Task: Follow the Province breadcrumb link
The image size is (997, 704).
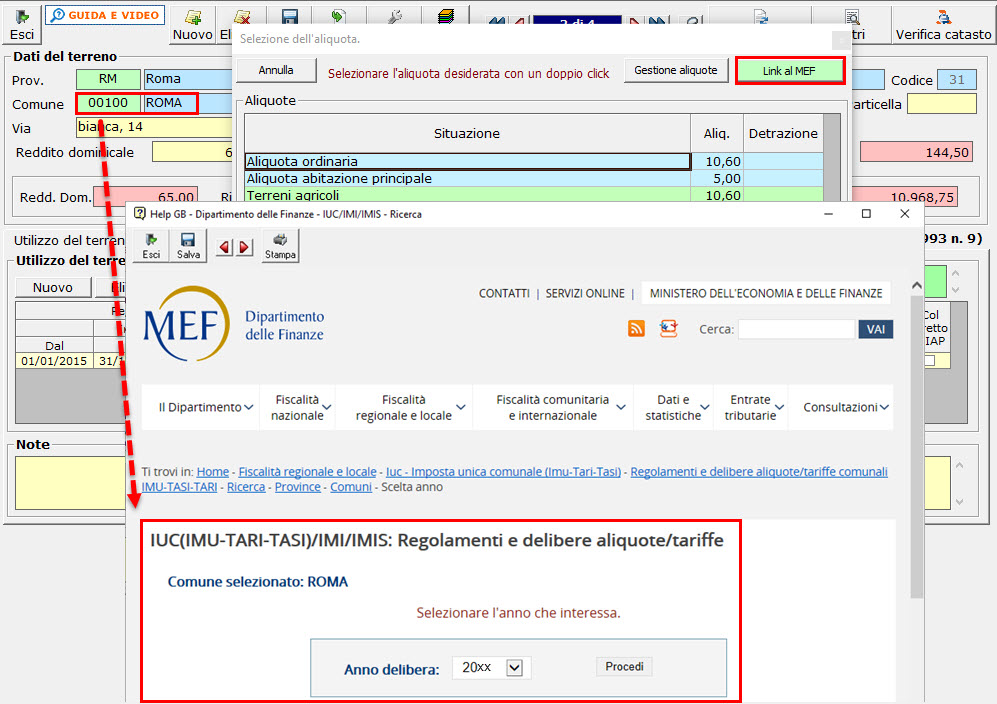Action: [x=298, y=487]
